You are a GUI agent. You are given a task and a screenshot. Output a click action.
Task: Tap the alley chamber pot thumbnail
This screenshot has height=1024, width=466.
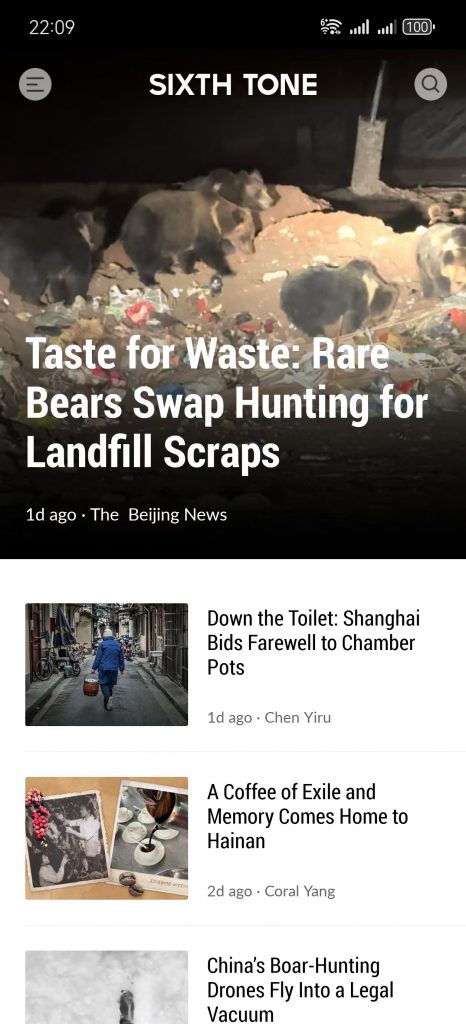[x=106, y=664]
